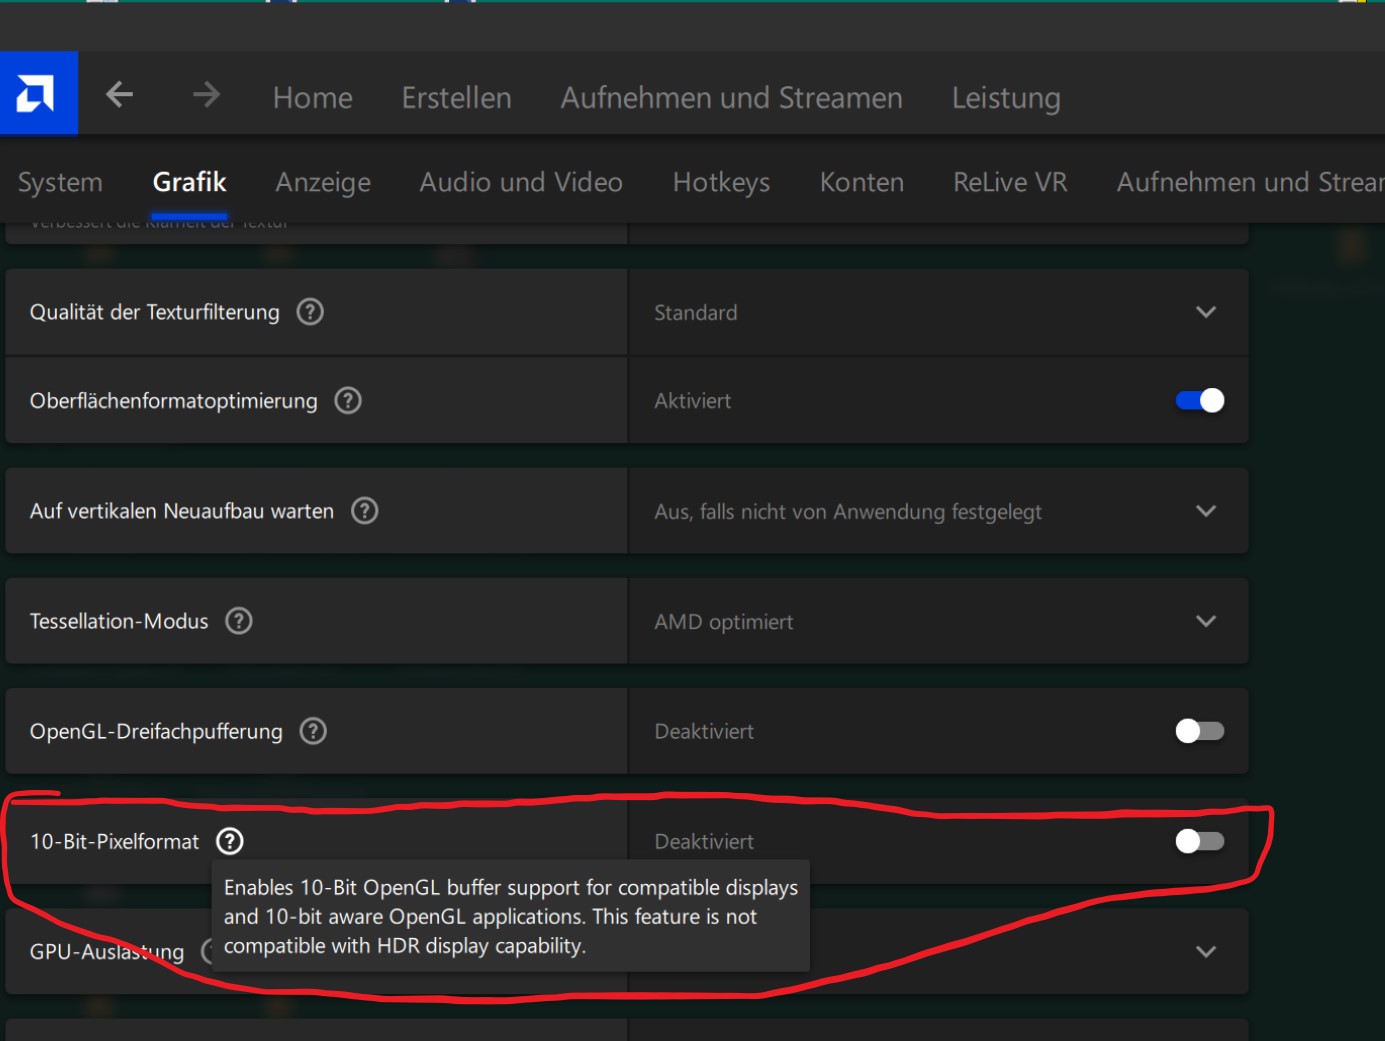Viewport: 1385px width, 1041px height.
Task: Click the GPU-Auslastung label
Action: (107, 952)
